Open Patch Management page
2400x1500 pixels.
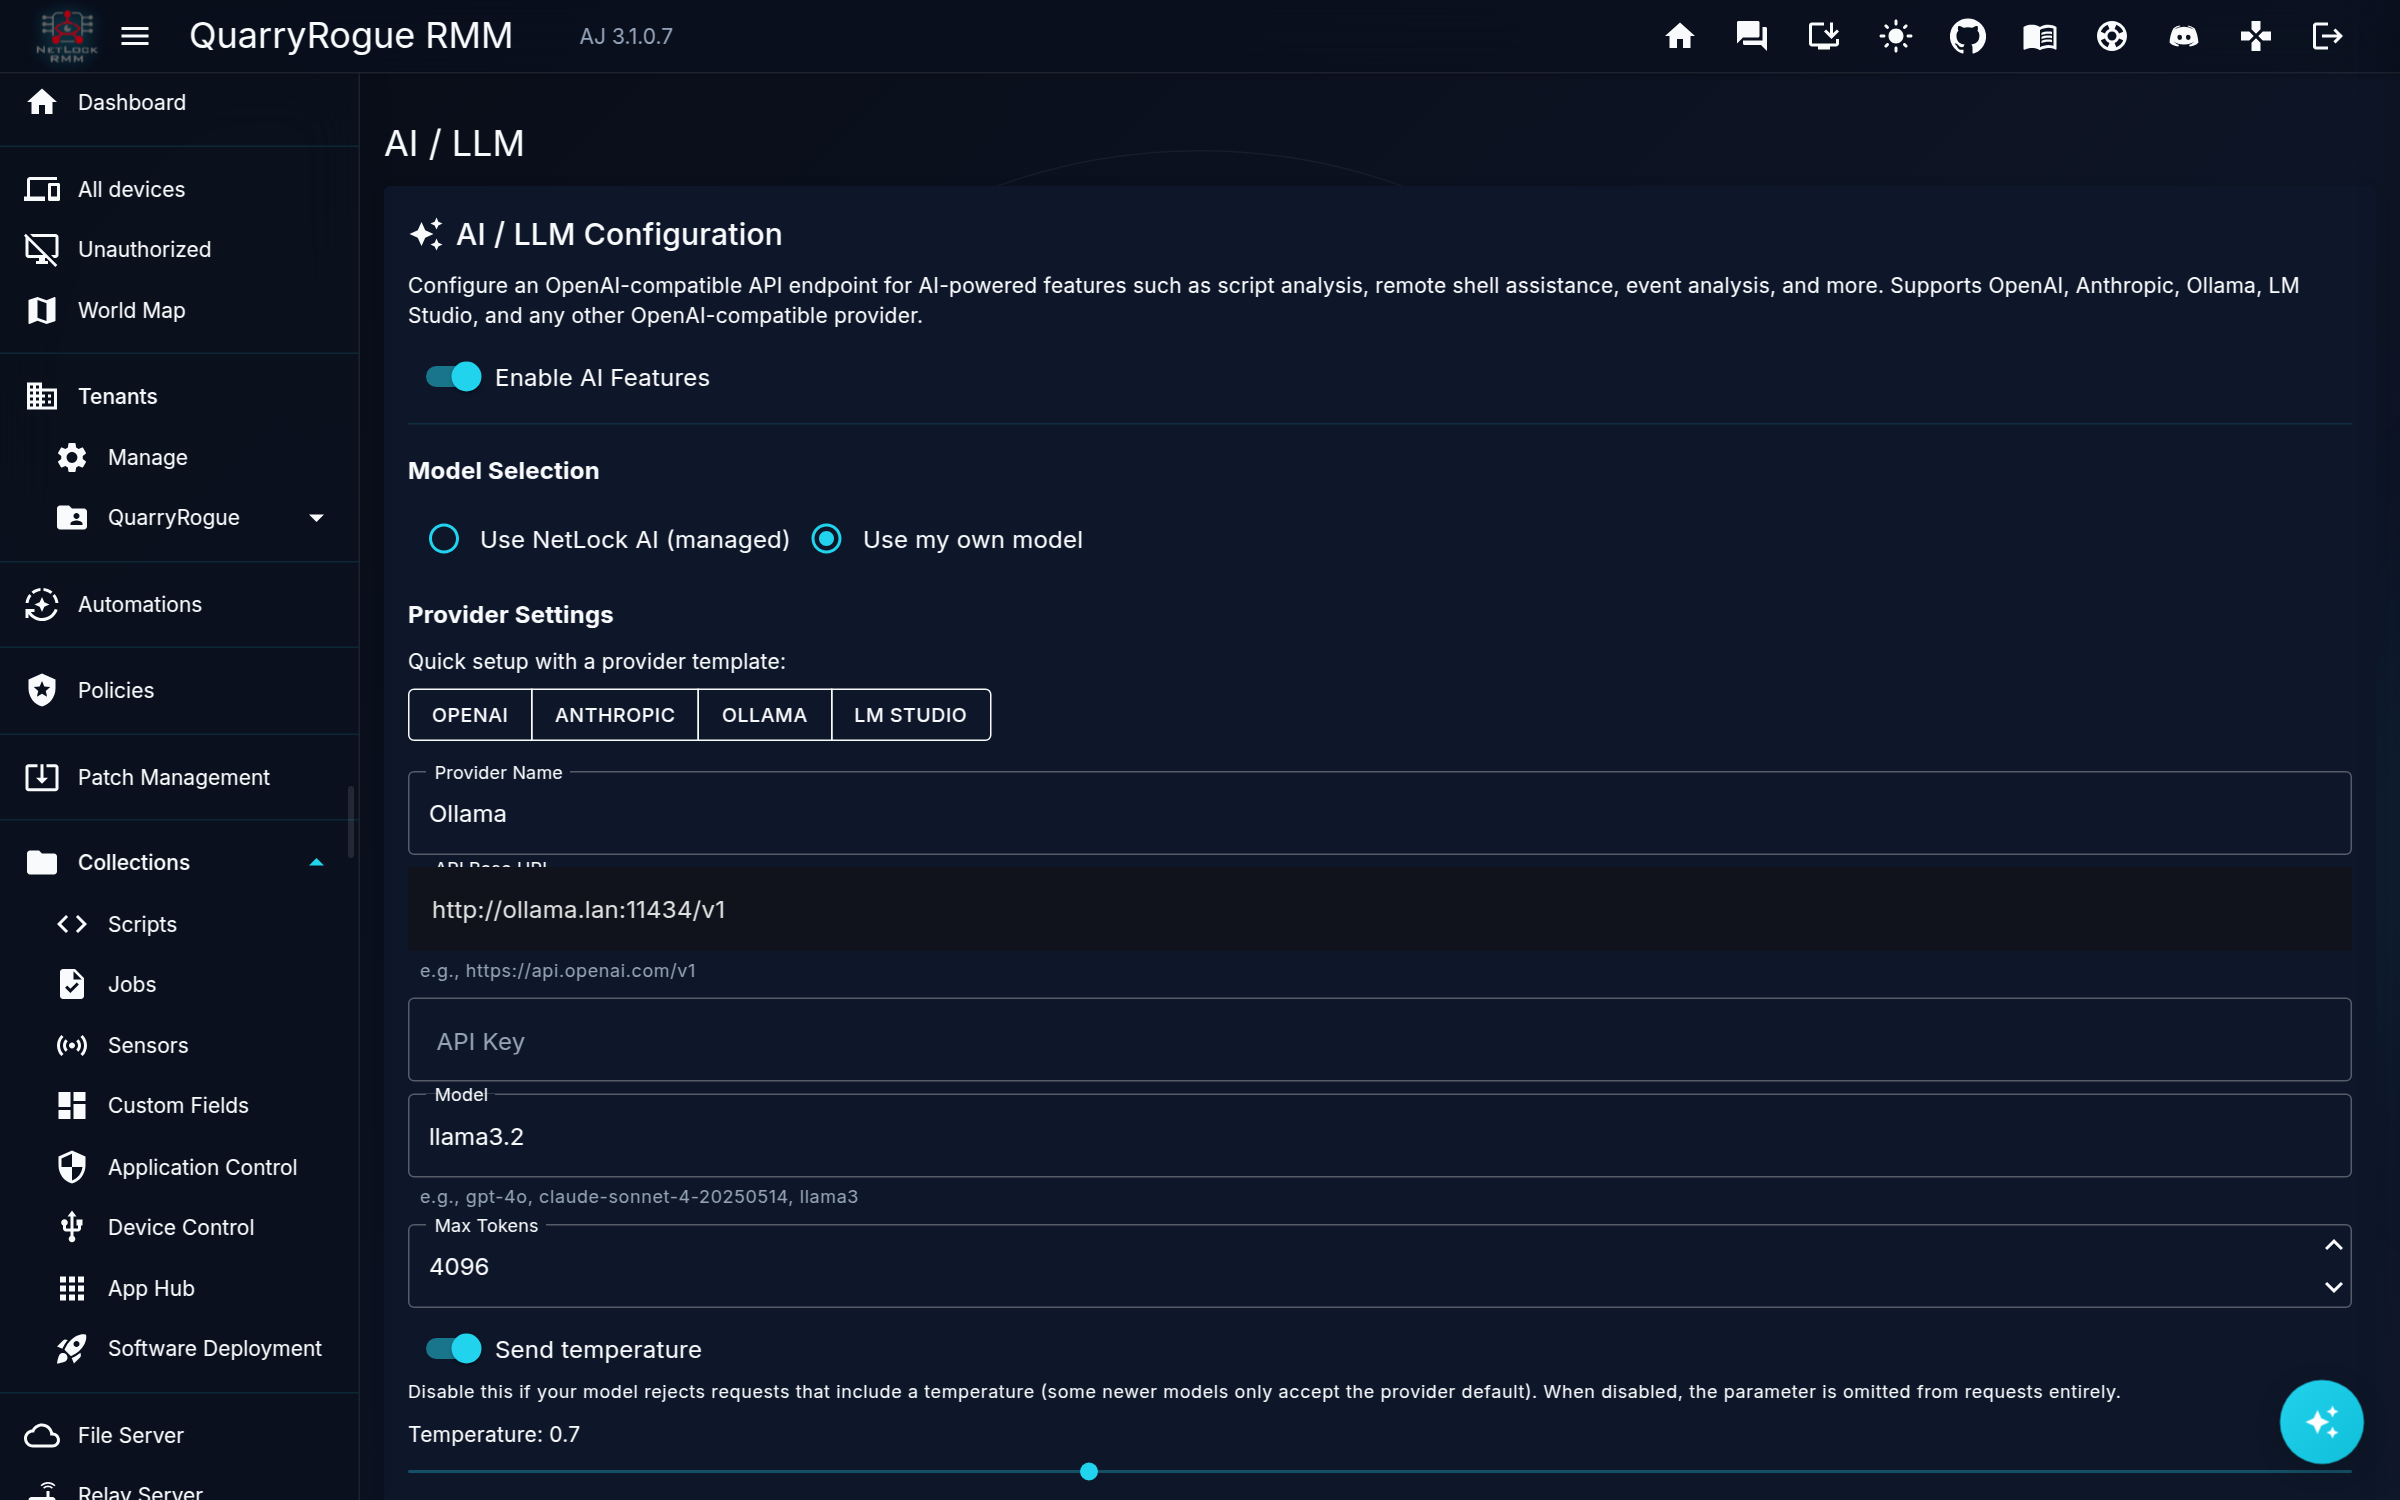coord(179,777)
